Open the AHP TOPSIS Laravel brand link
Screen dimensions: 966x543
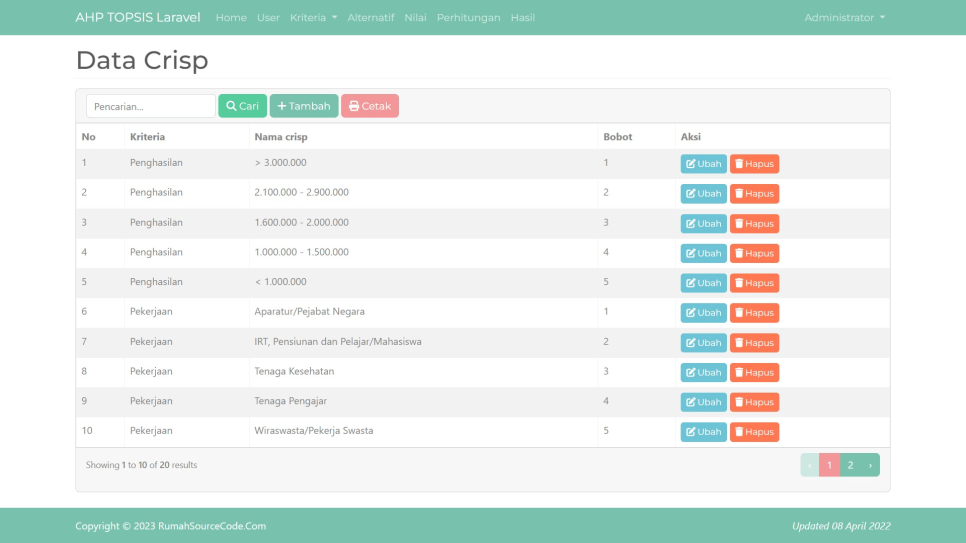click(x=138, y=17)
